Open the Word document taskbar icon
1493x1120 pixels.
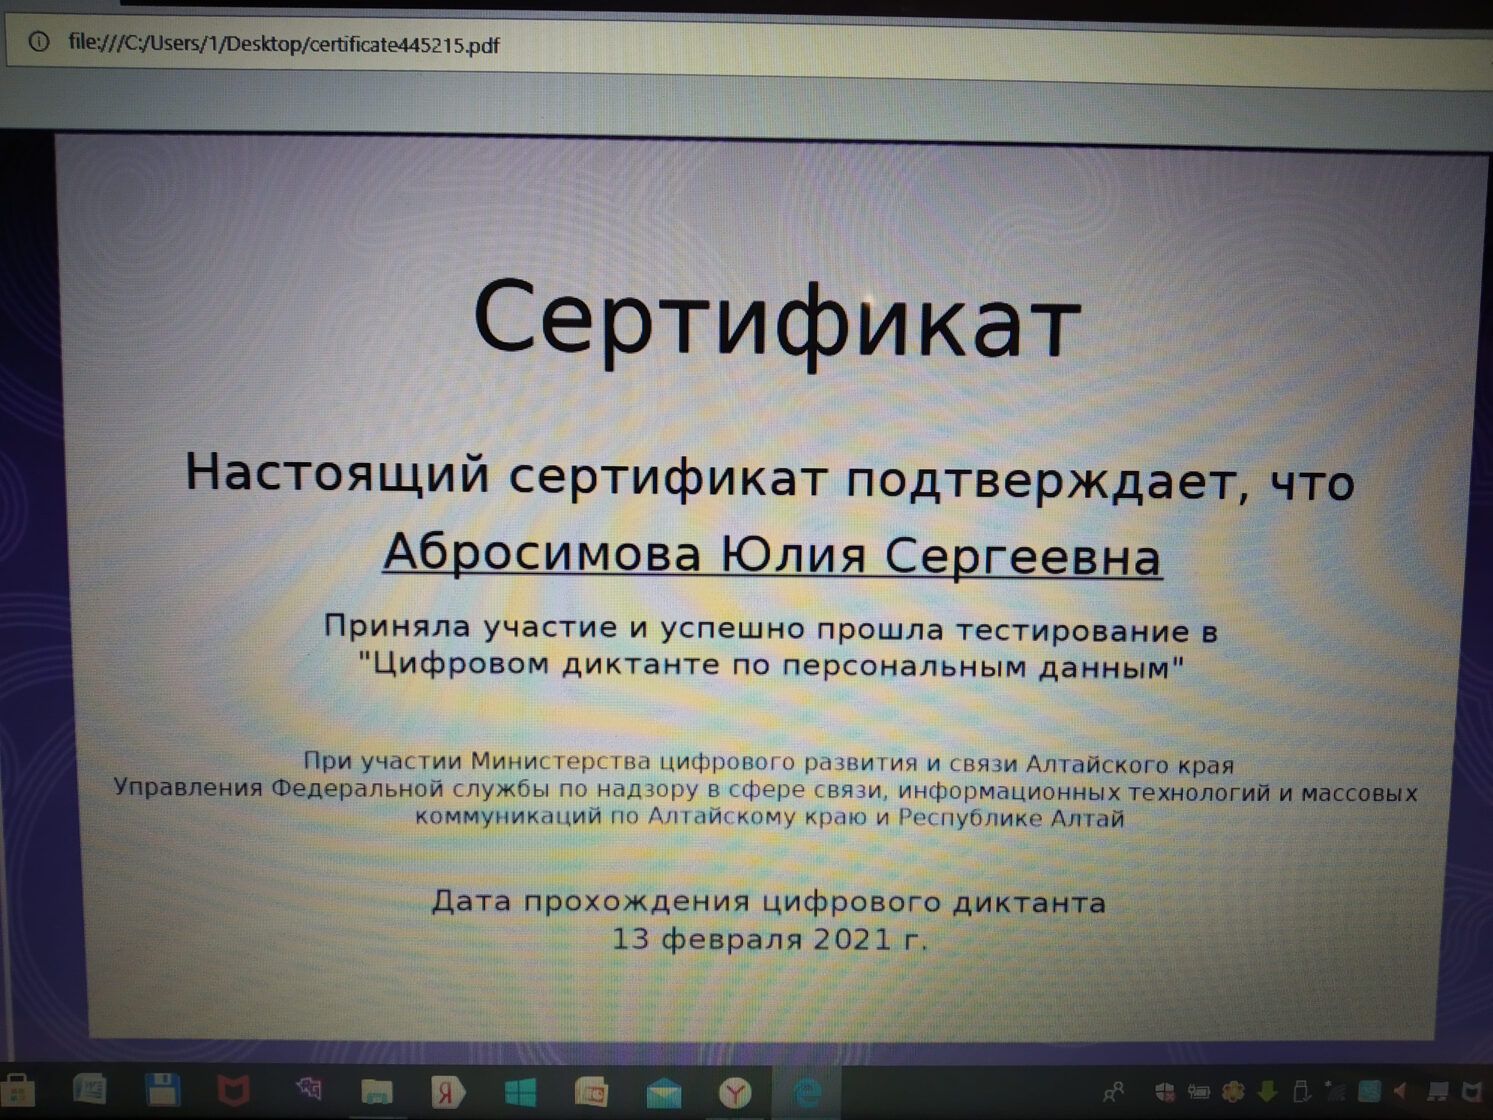coord(90,1090)
